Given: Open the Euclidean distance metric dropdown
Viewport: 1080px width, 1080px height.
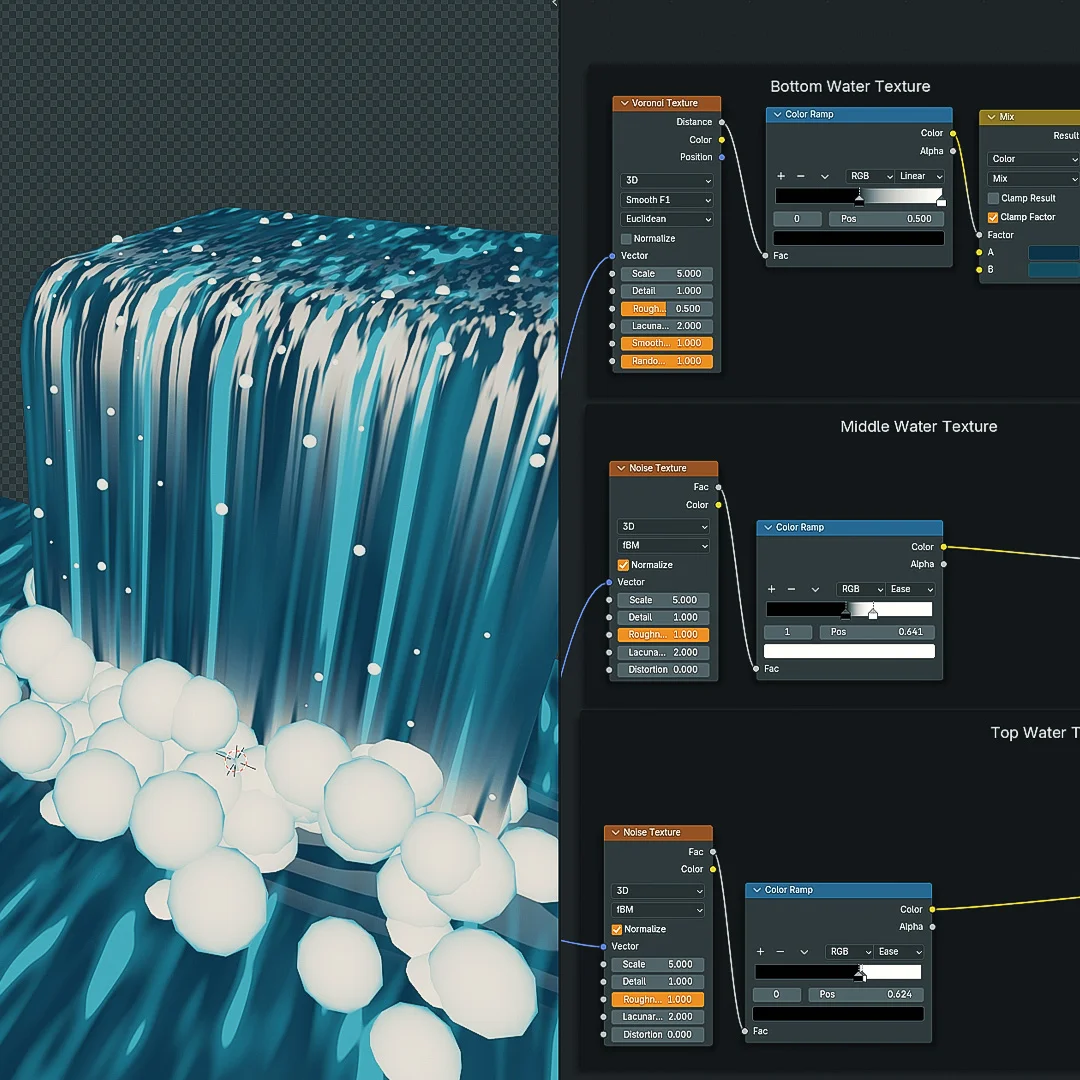Looking at the screenshot, I should 667,219.
